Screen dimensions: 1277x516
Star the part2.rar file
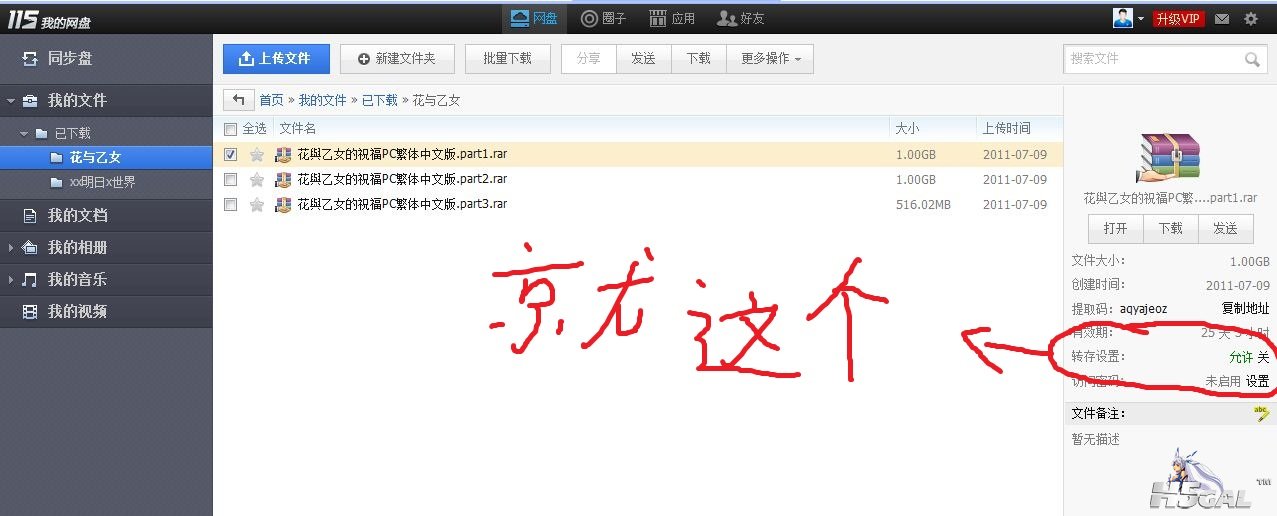[x=257, y=180]
